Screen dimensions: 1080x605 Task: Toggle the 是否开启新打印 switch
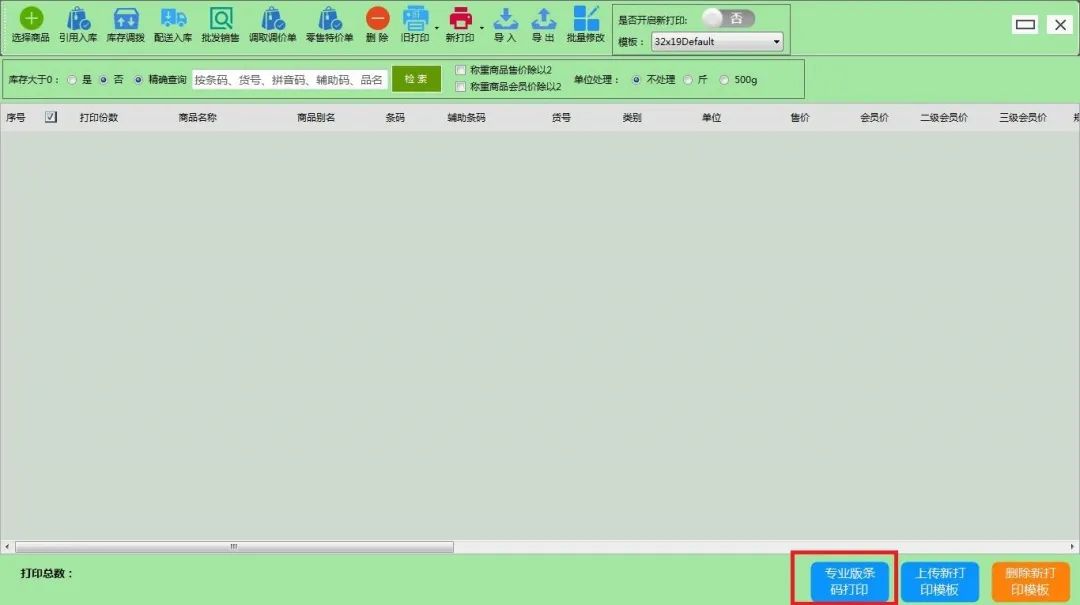[x=727, y=19]
